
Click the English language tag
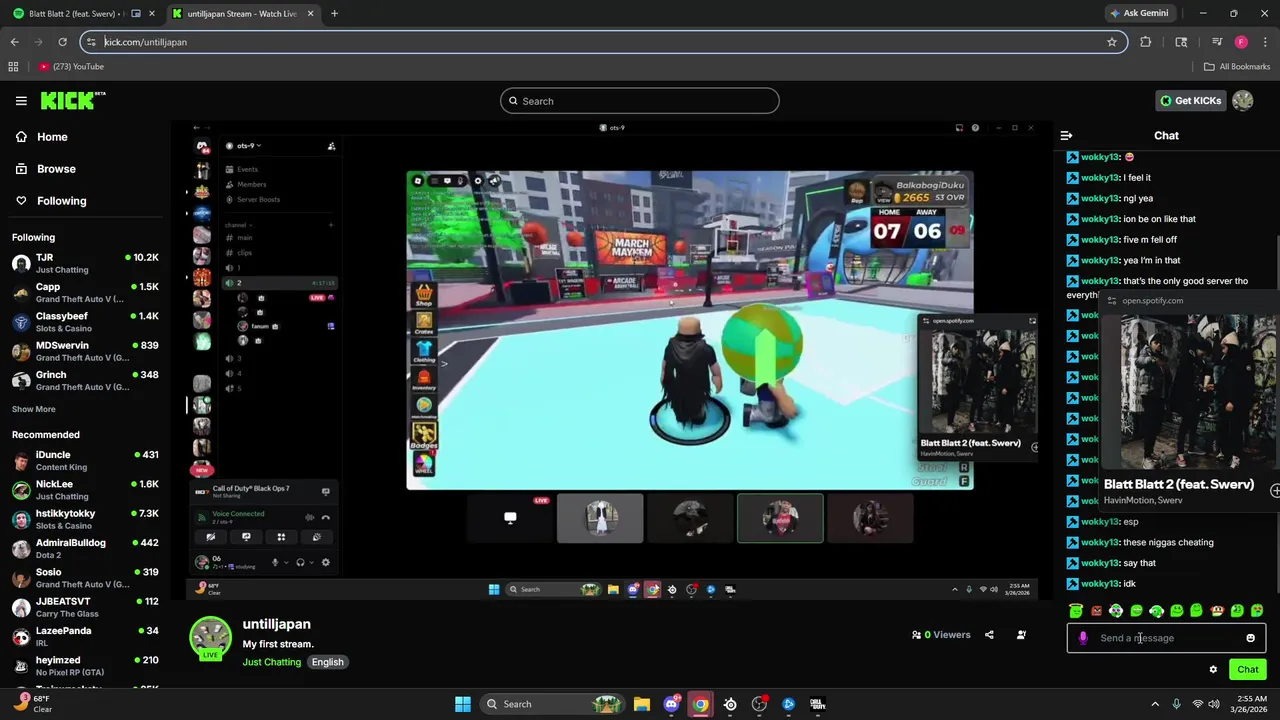point(327,662)
